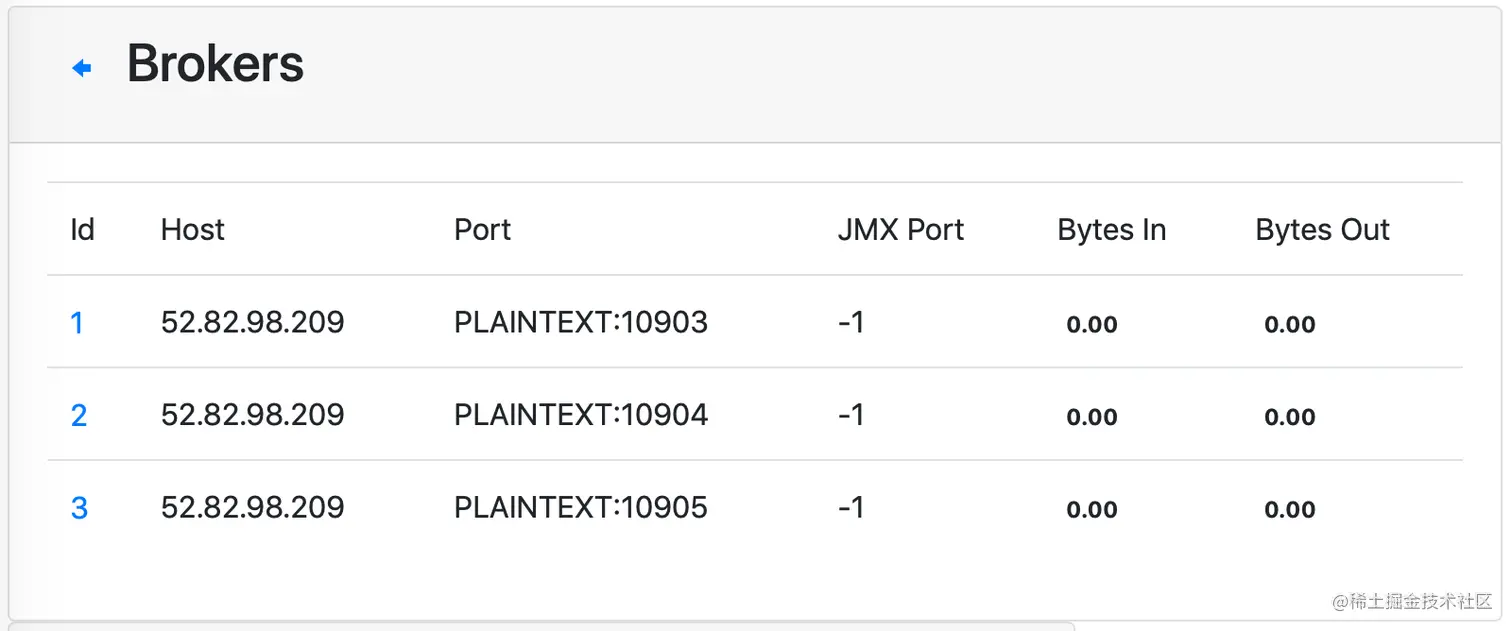Viewport: 1512px width, 631px height.
Task: Click Bytes Out value for broker 3
Action: click(x=1289, y=510)
